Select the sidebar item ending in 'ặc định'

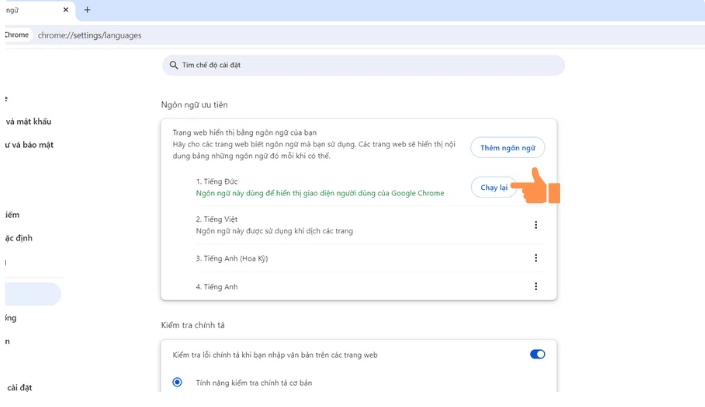click(x=19, y=238)
